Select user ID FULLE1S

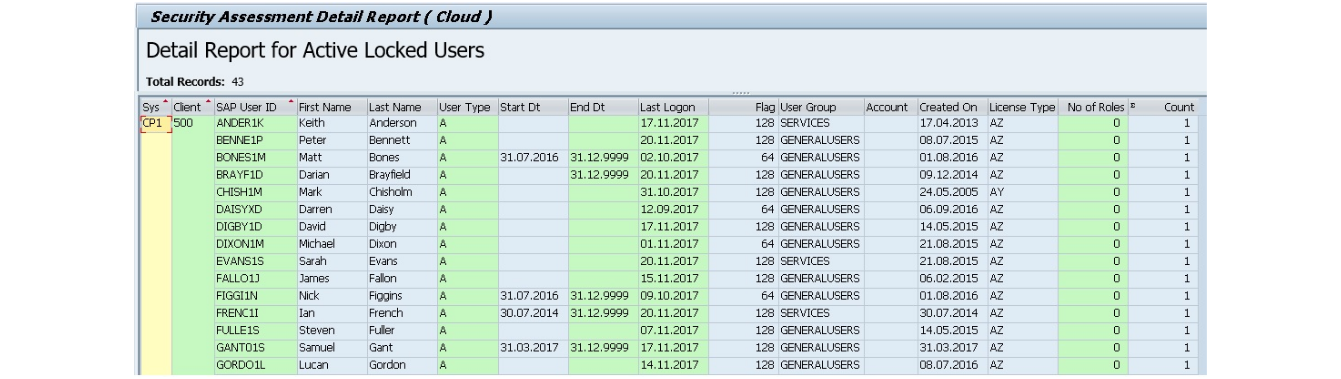(255, 329)
